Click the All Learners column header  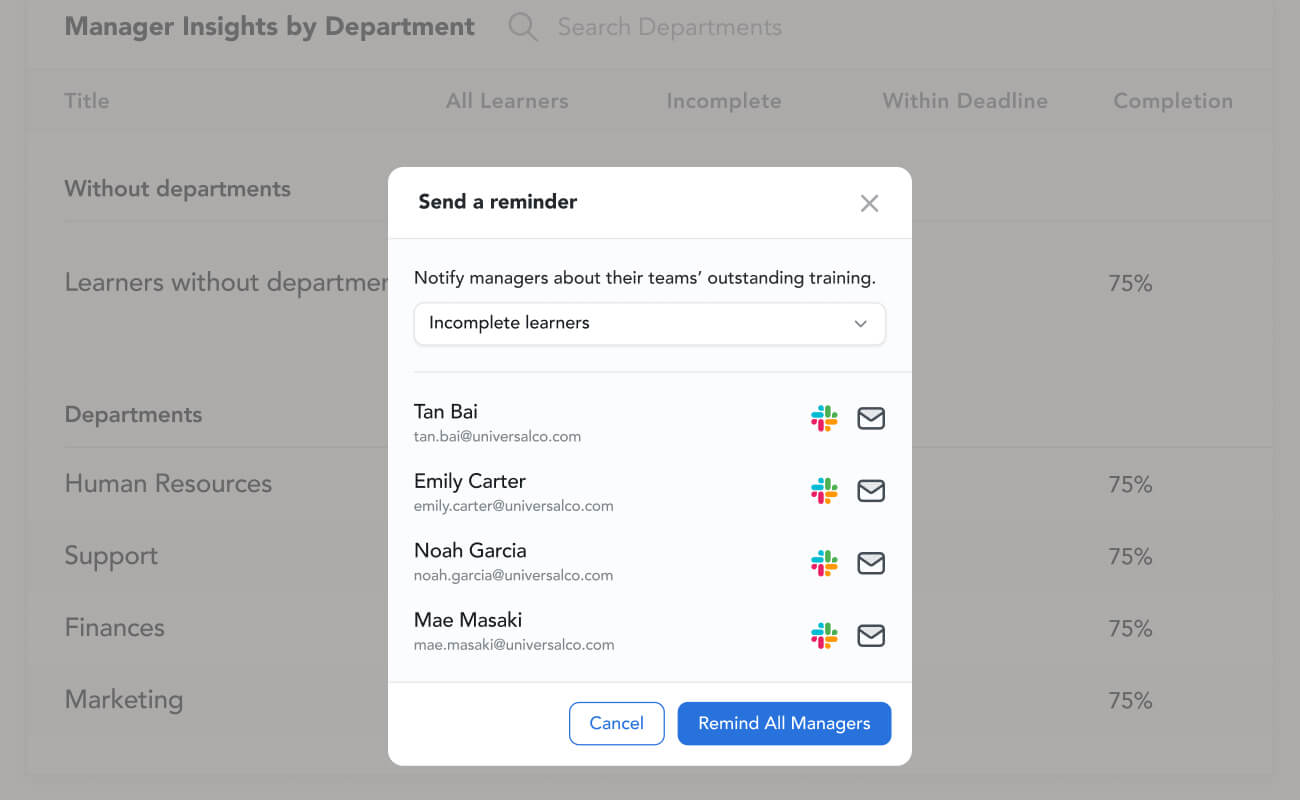(507, 101)
